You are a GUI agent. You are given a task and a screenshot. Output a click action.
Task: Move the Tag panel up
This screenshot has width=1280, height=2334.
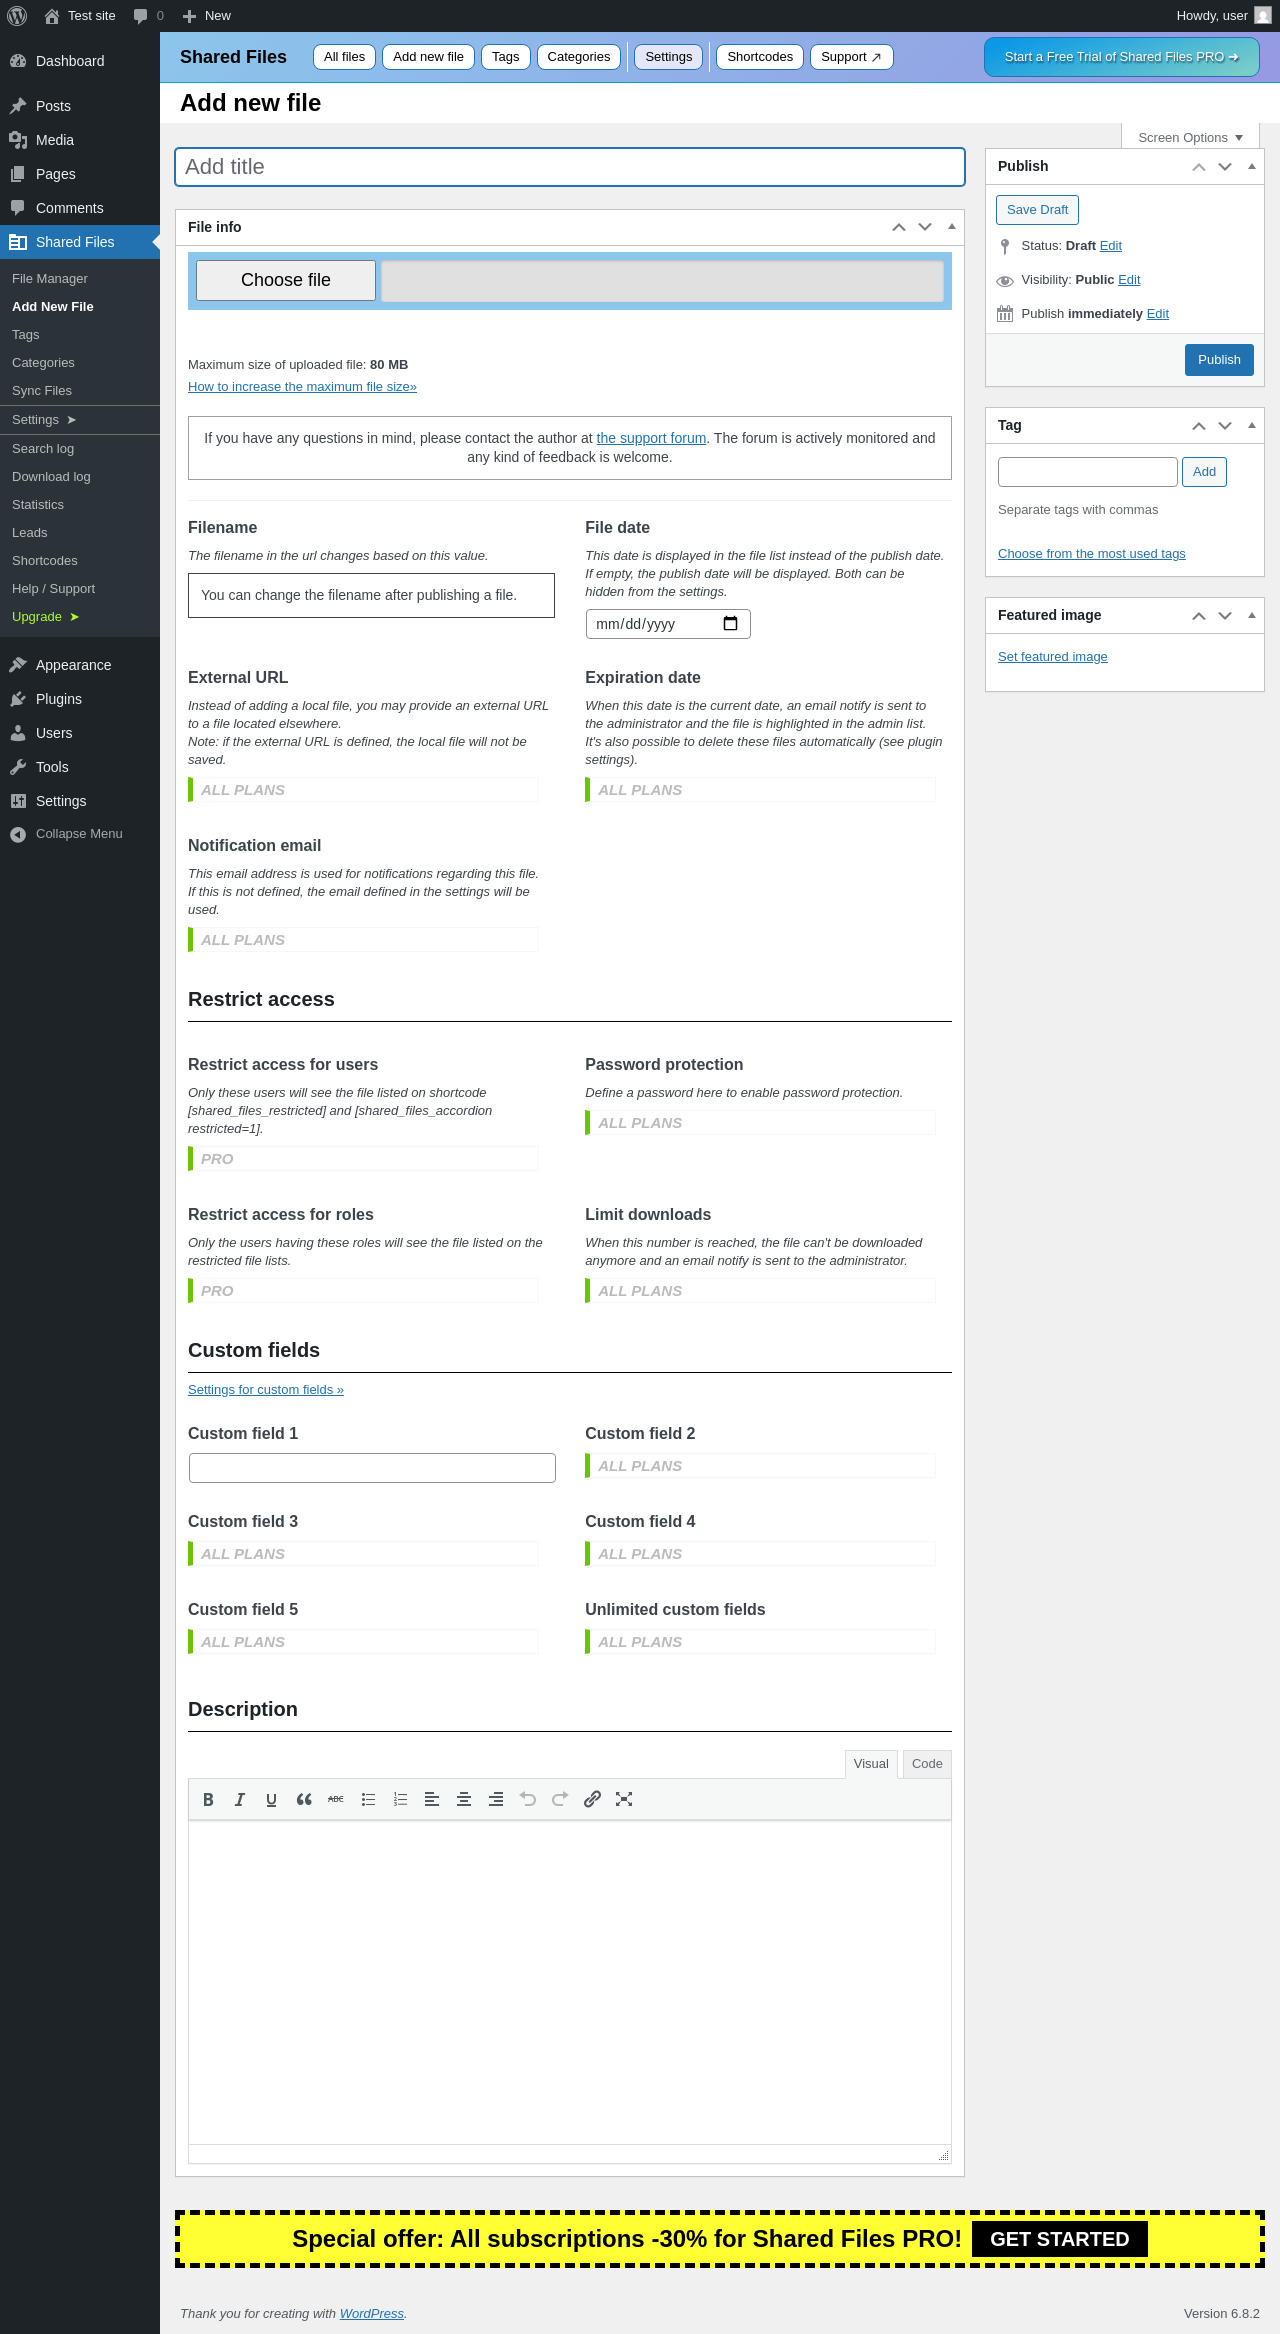[1198, 426]
